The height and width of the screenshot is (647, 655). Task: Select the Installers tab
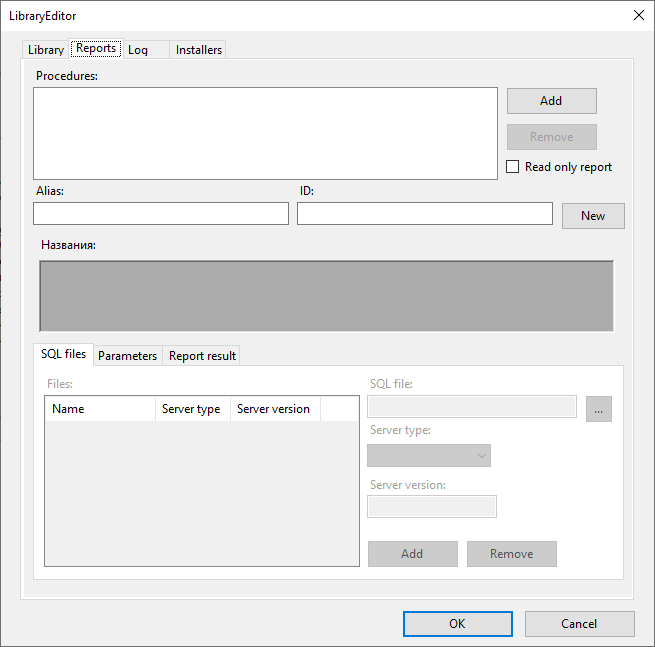pos(199,50)
